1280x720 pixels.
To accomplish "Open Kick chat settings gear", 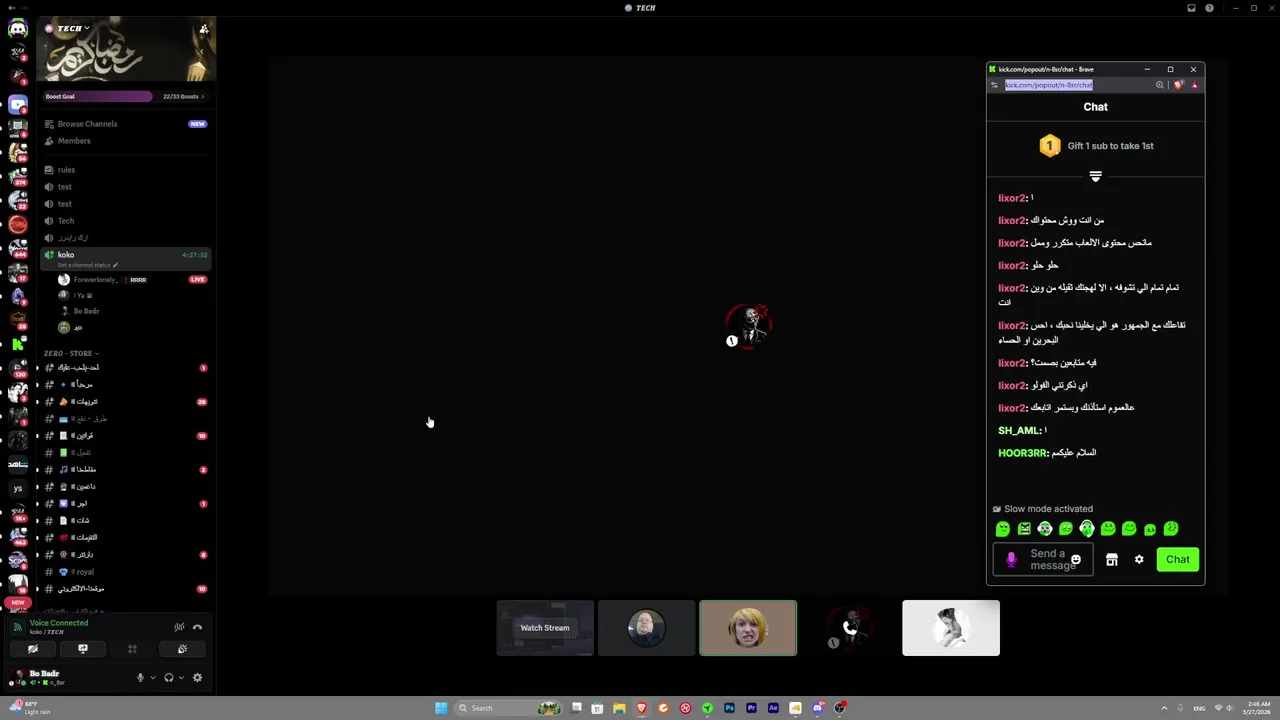I will 1139,560.
